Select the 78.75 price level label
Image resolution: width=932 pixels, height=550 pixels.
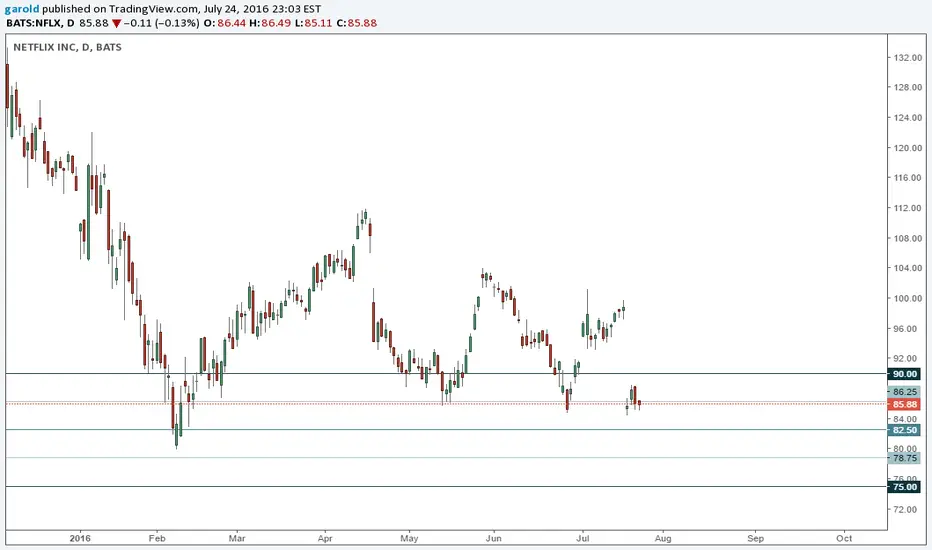coord(904,458)
